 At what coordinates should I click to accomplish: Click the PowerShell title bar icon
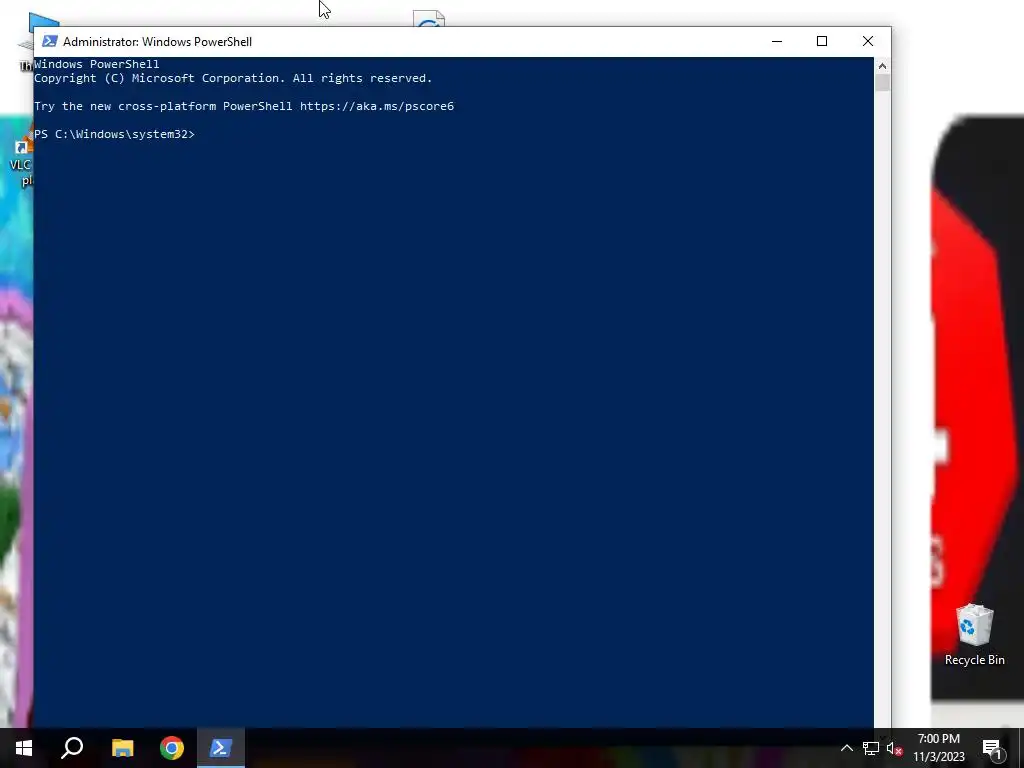click(x=49, y=41)
